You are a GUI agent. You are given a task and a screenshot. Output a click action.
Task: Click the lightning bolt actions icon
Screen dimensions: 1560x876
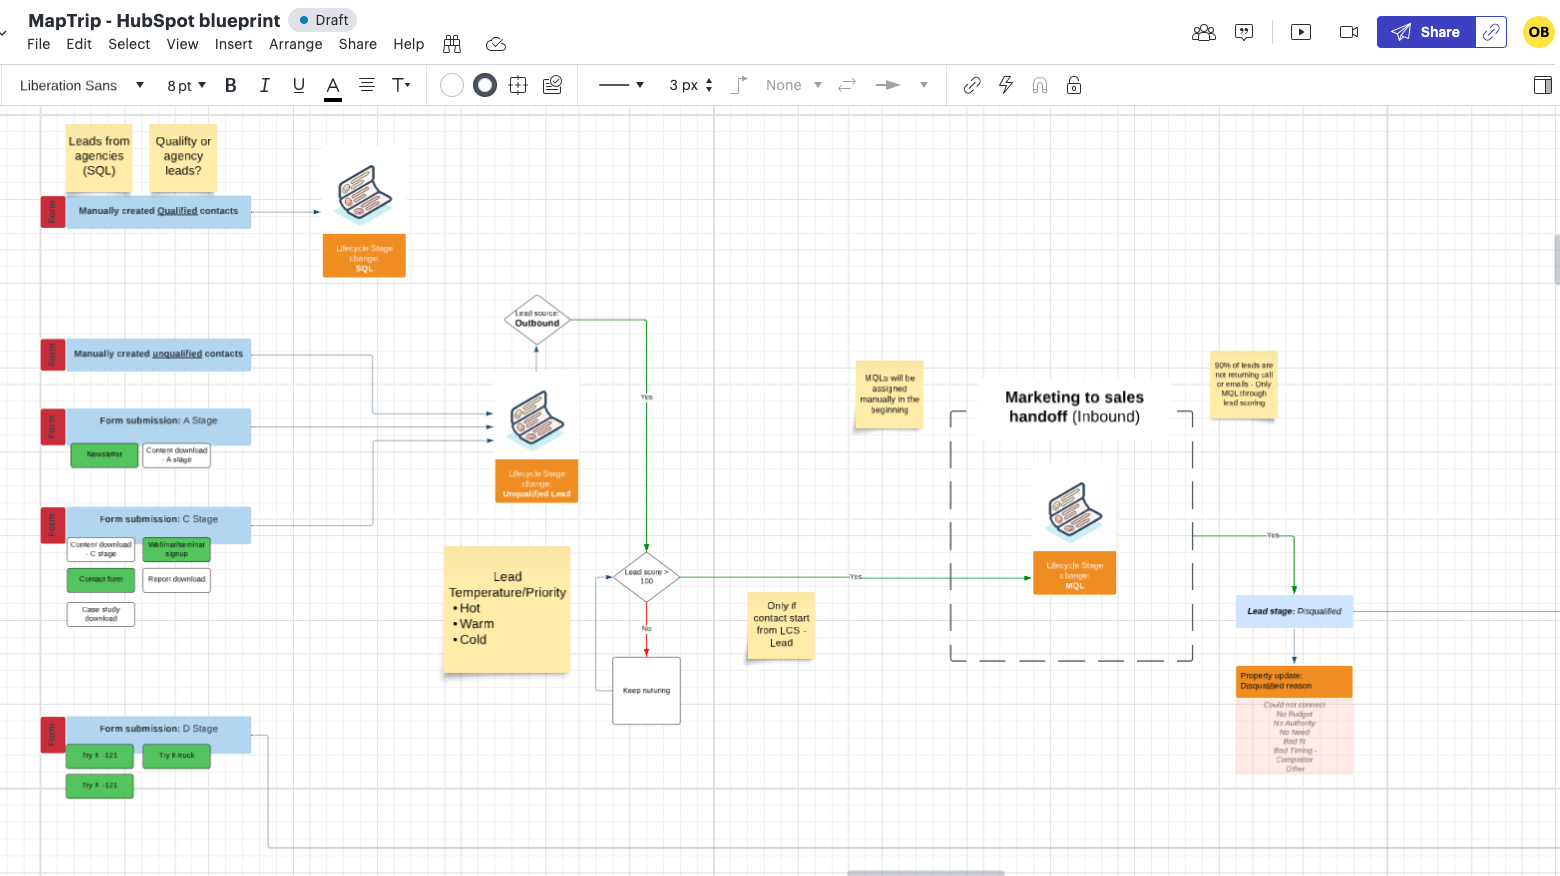1006,85
